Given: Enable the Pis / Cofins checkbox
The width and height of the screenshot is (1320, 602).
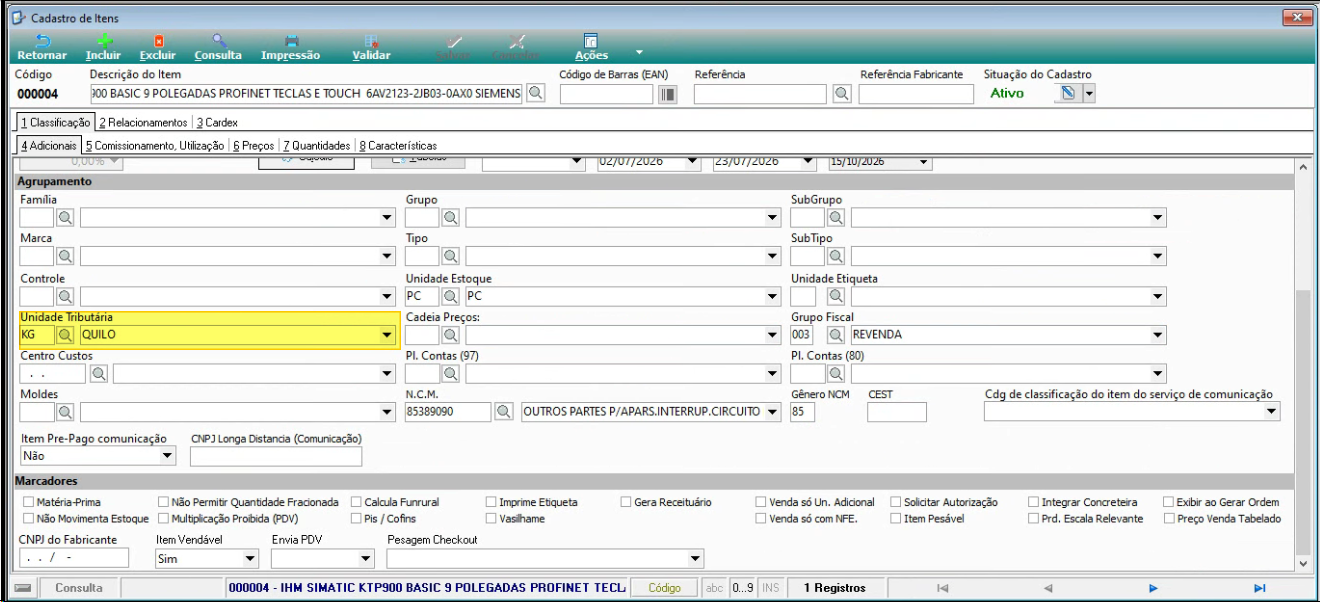Looking at the screenshot, I should tap(357, 519).
